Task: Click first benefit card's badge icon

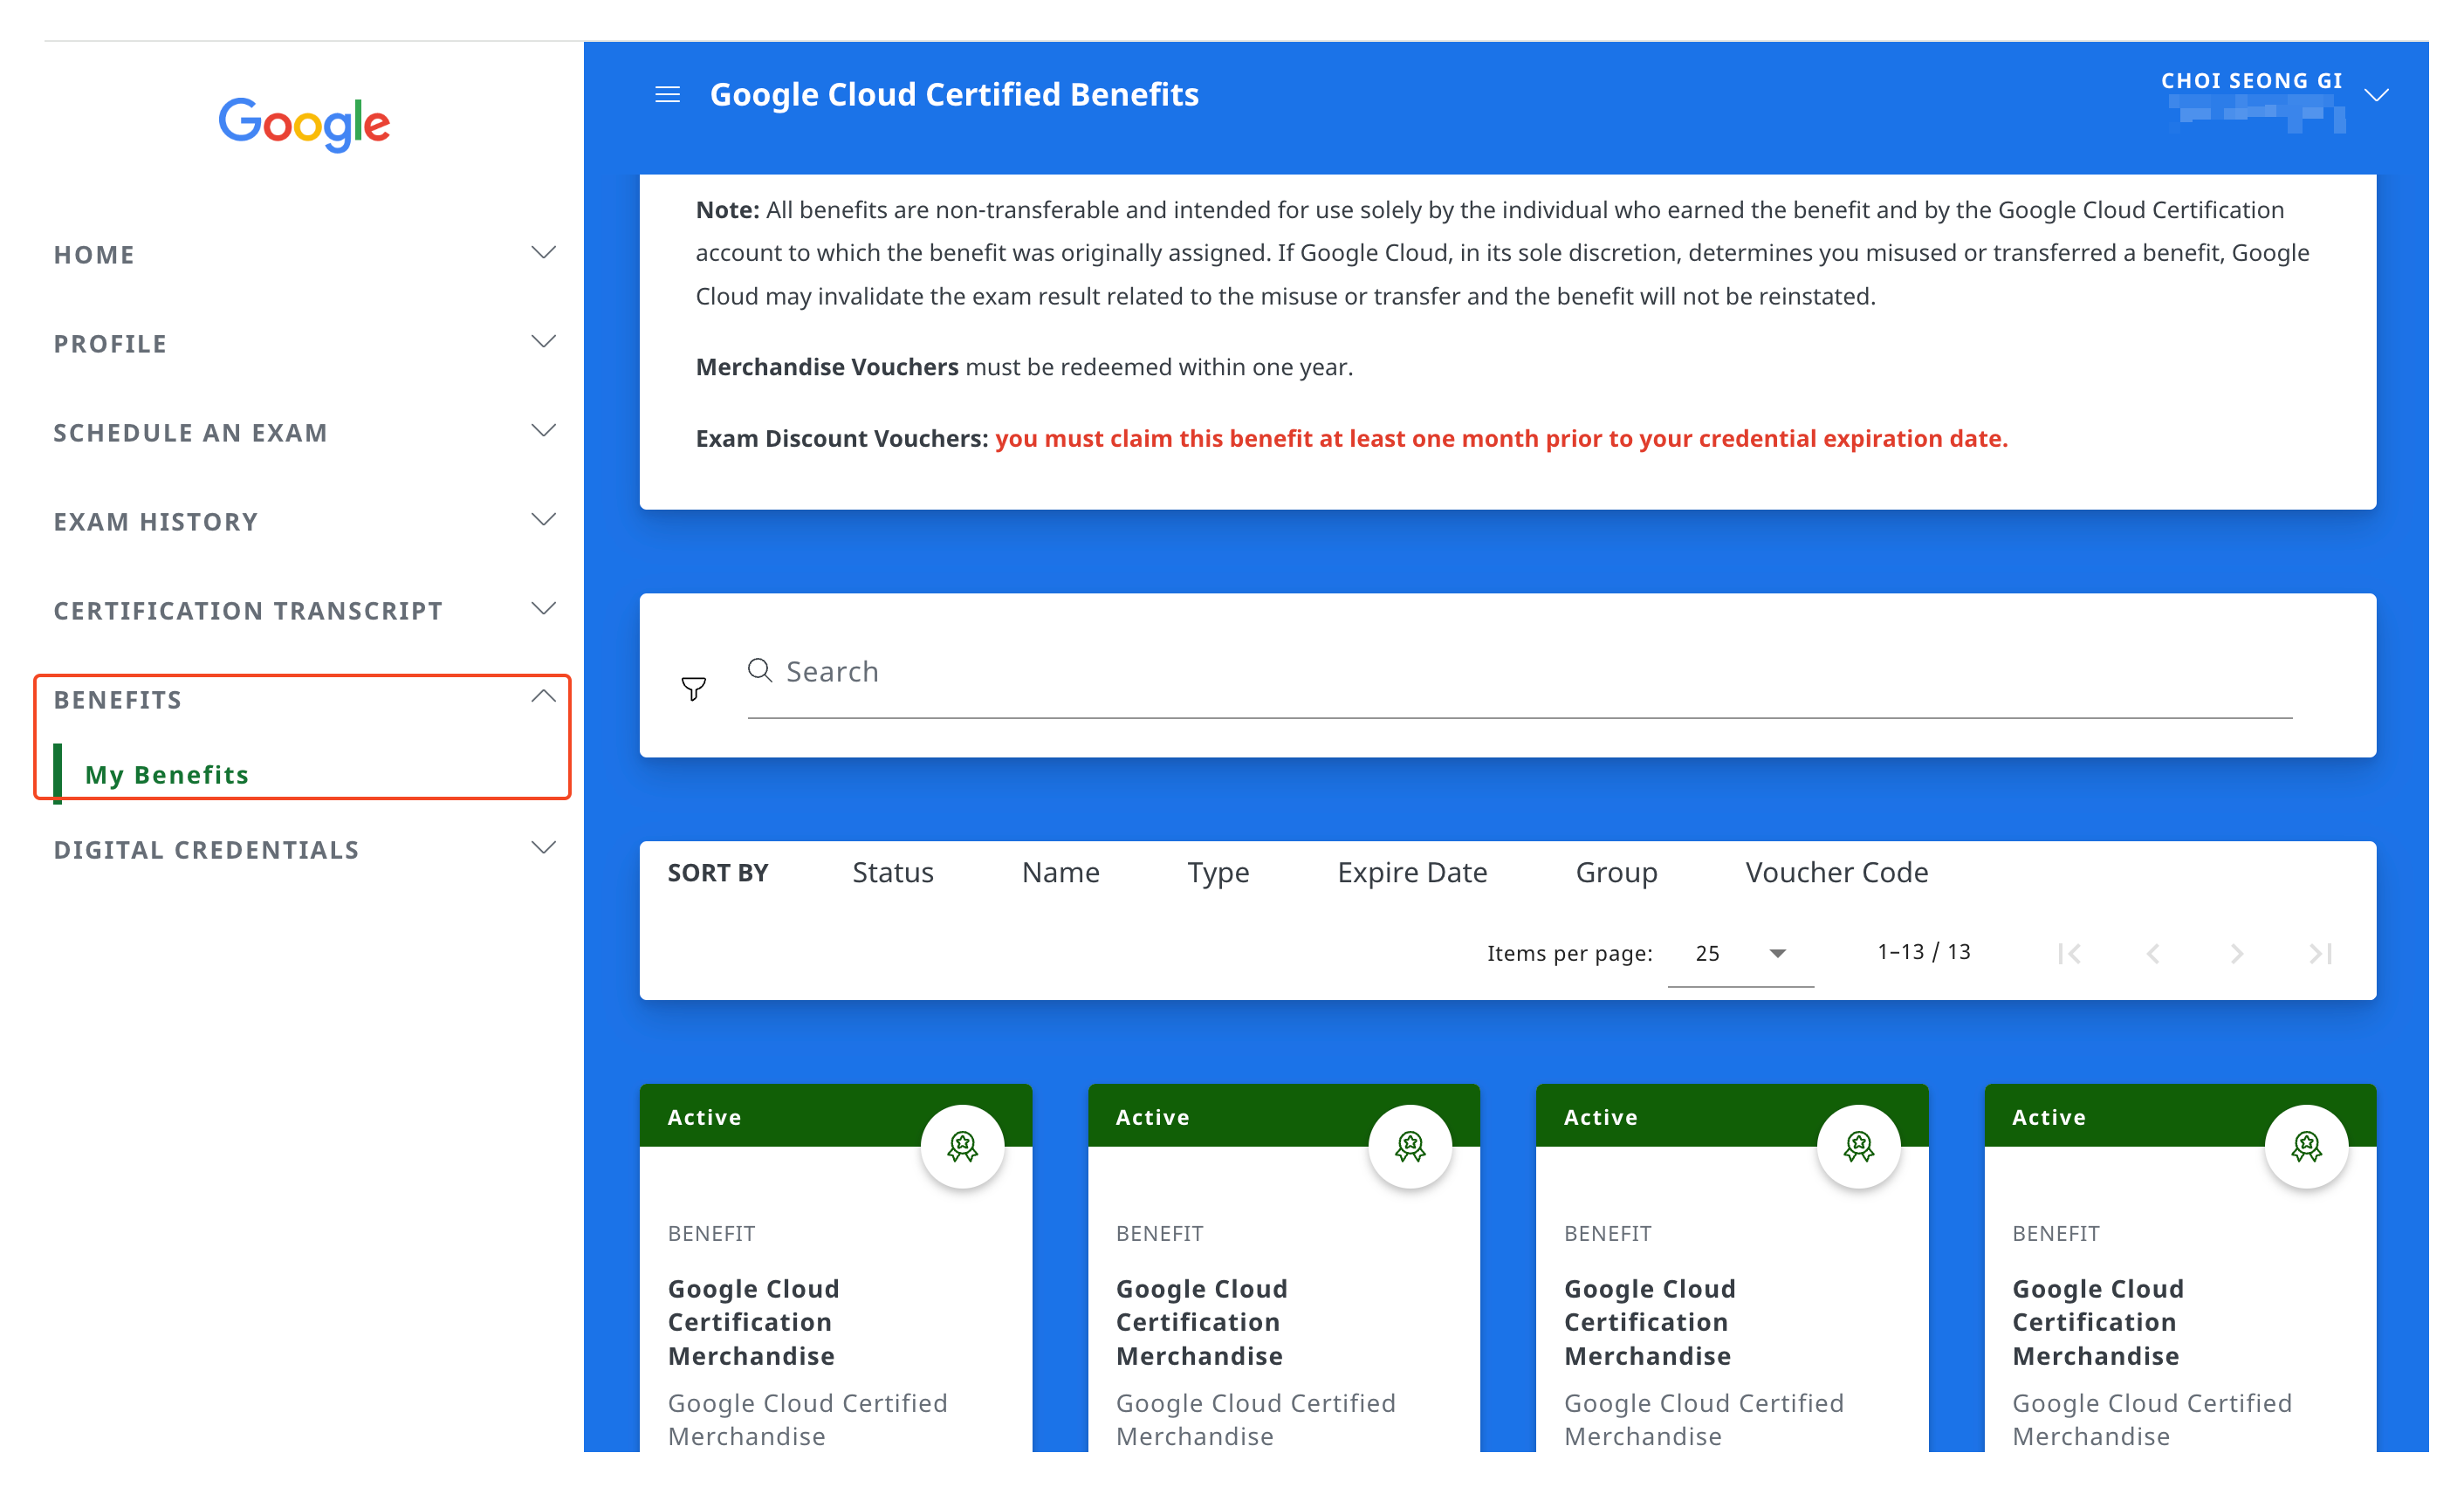Action: [x=962, y=1146]
